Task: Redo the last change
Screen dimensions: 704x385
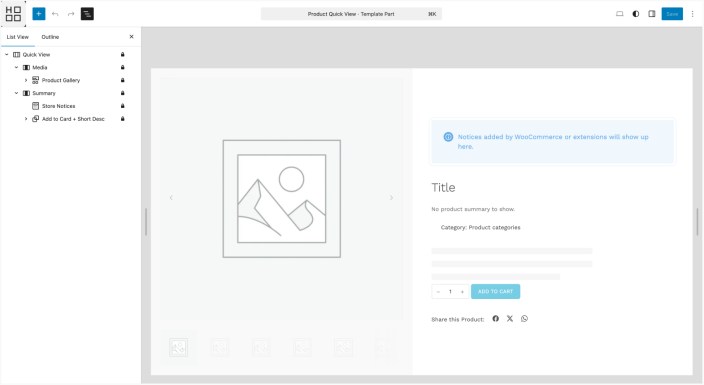Action: tap(71, 14)
